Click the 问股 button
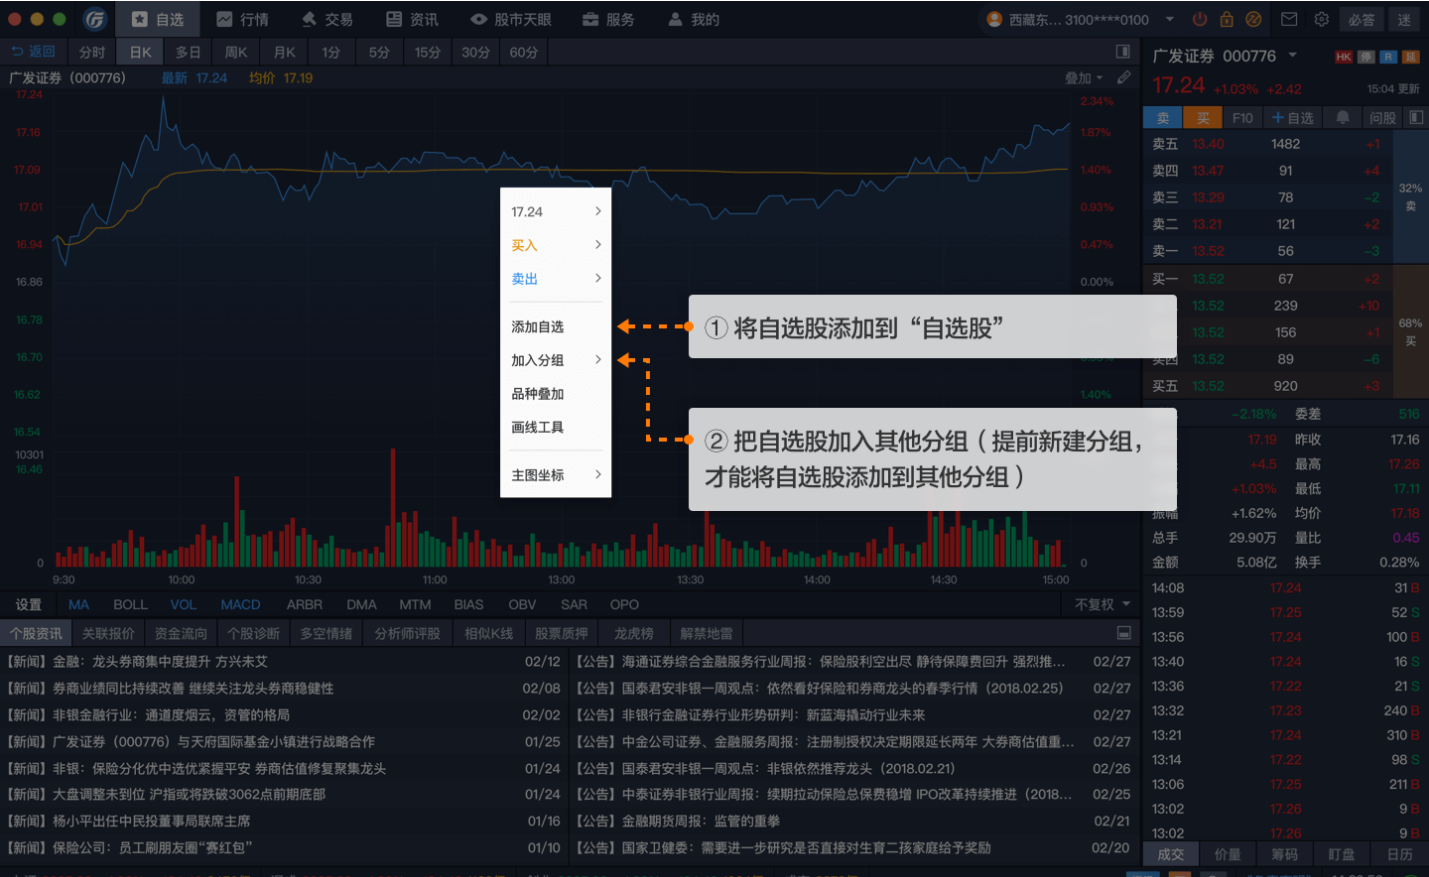The image size is (1429, 877). coord(1383,117)
